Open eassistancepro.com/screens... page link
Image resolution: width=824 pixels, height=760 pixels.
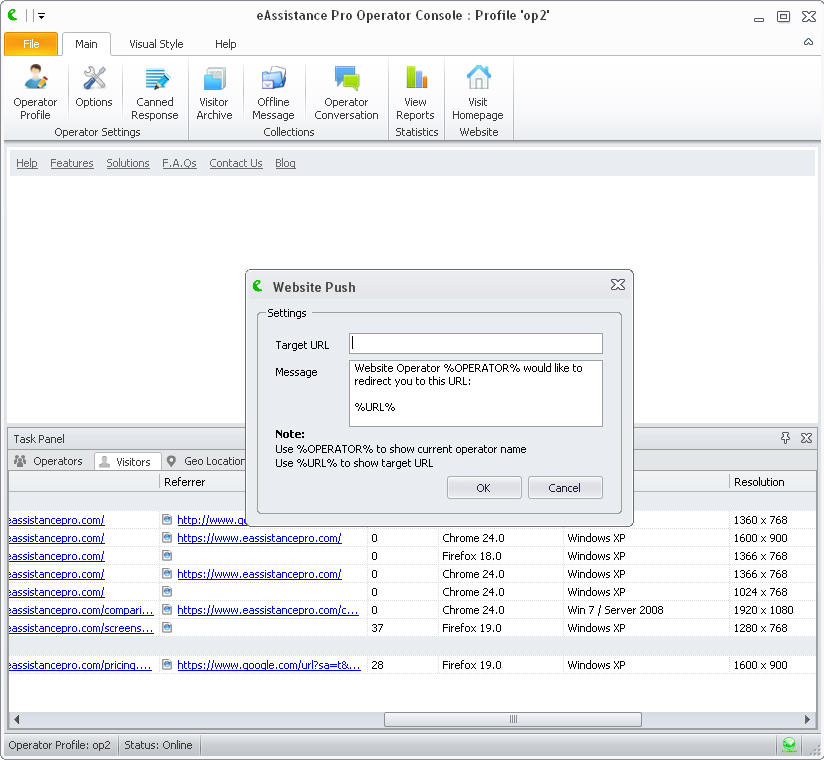[x=81, y=628]
